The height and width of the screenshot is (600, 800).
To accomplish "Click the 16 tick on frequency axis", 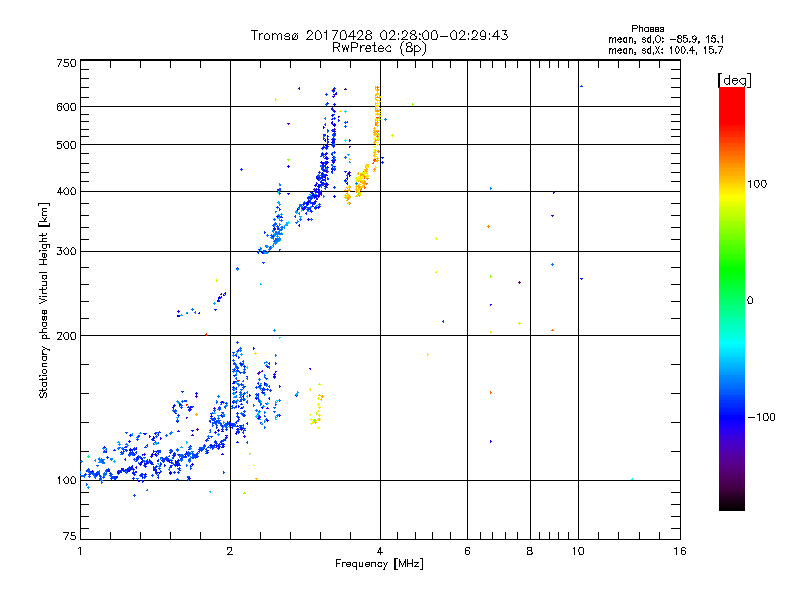I will tap(680, 551).
